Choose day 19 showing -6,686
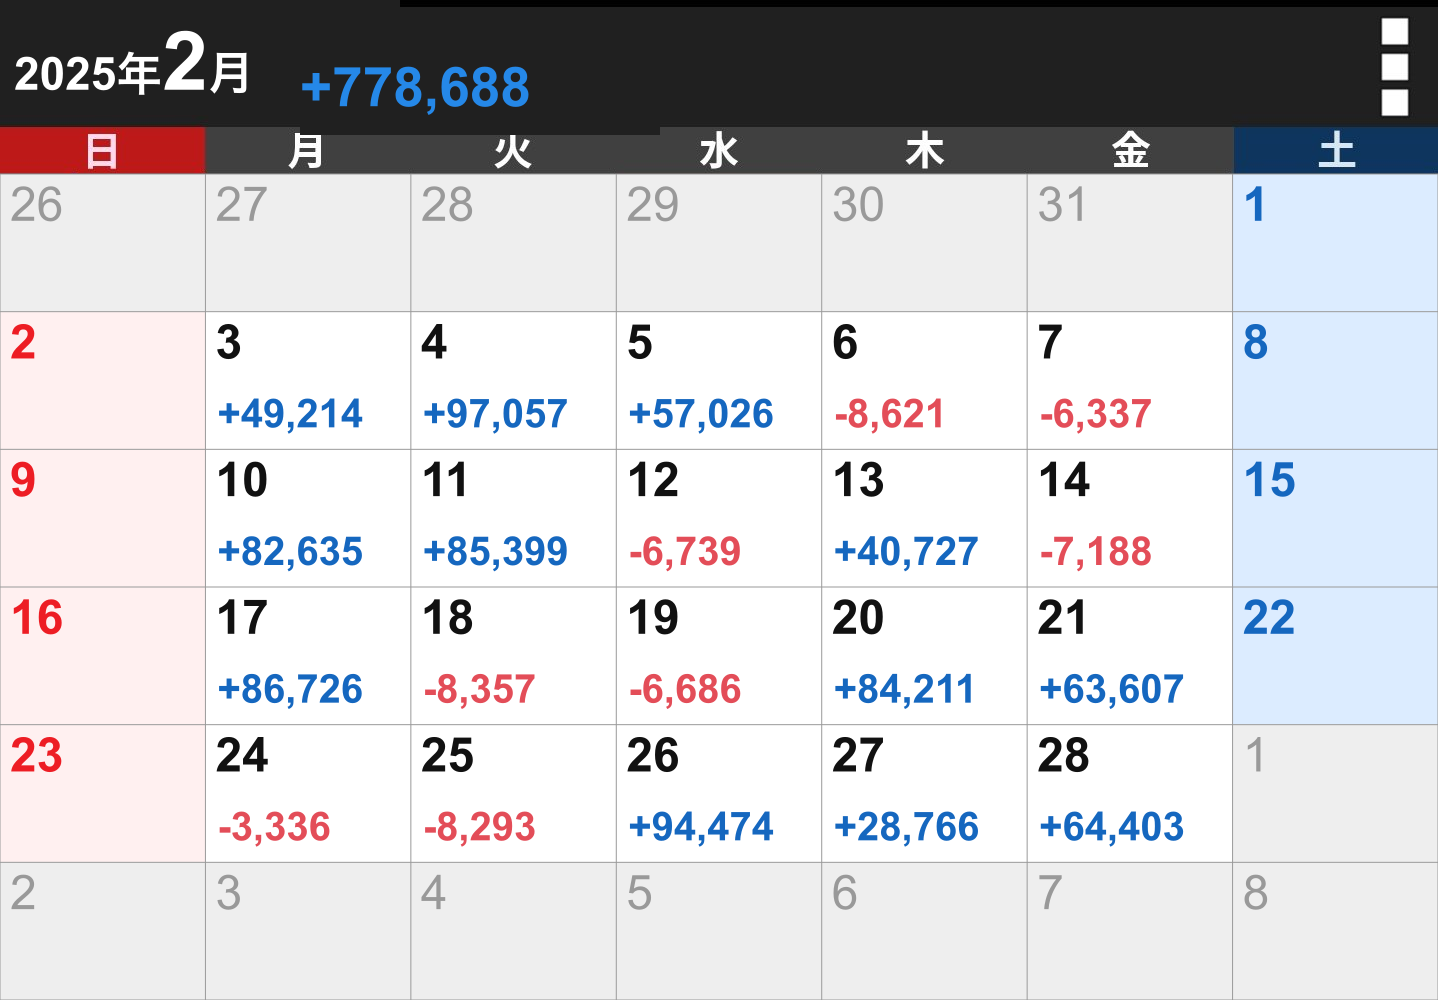Viewport: 1438px width, 1000px height. [719, 656]
